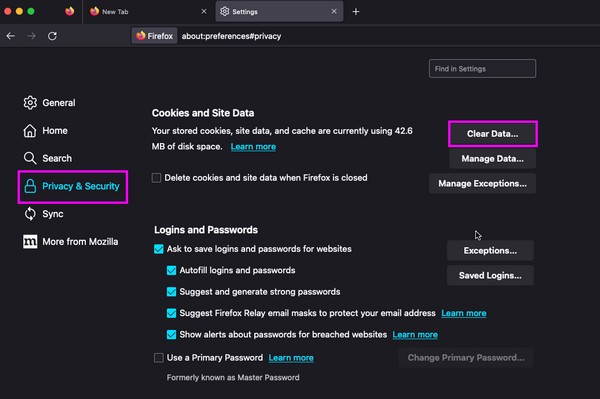Open the Search settings section label
The height and width of the screenshot is (399, 600).
[x=57, y=158]
